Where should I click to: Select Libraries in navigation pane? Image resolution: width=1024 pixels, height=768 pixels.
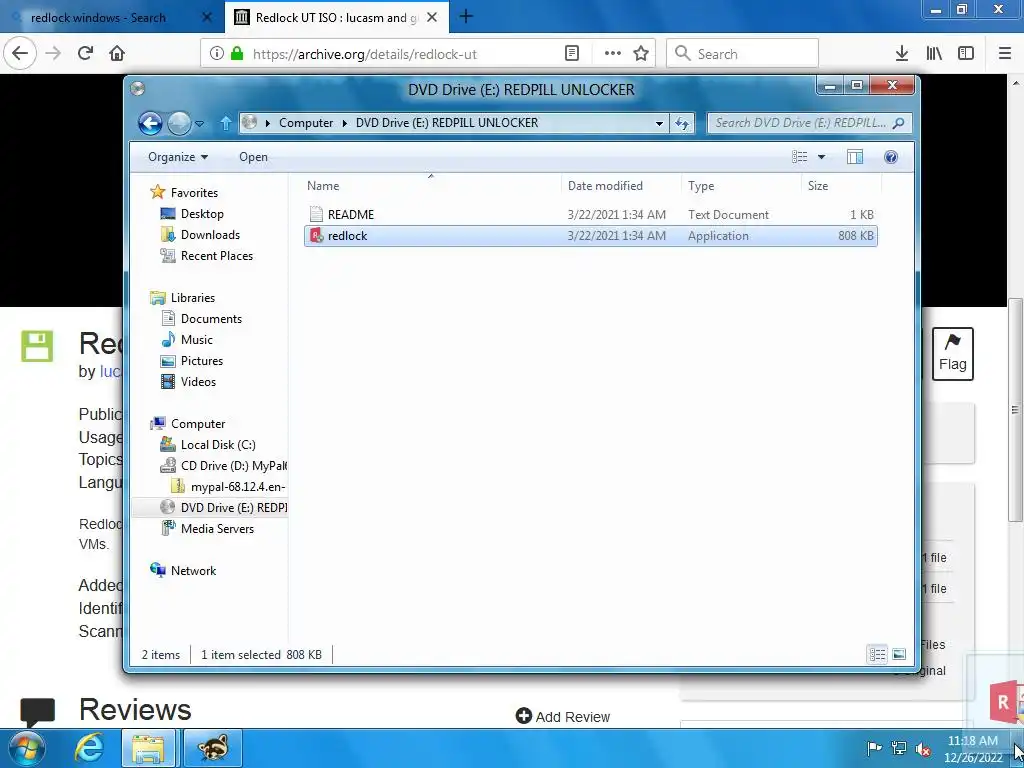tap(193, 298)
